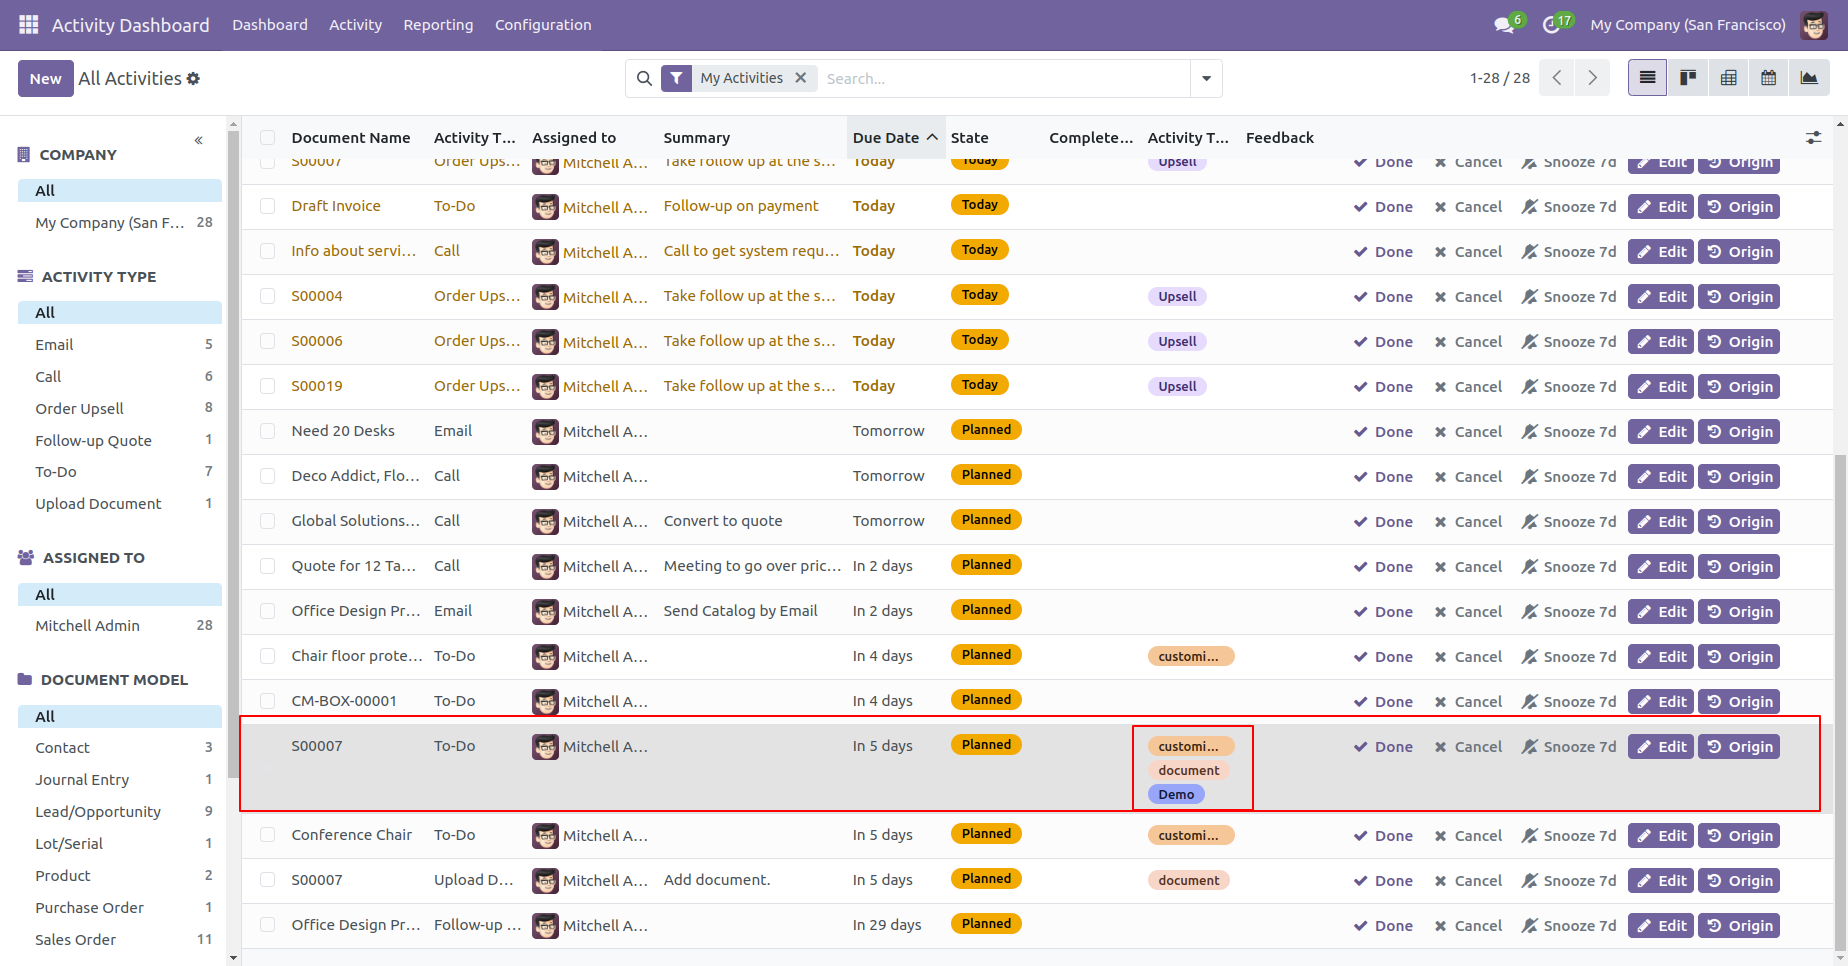Switch to pivot view
Image resolution: width=1848 pixels, height=966 pixels.
(x=1728, y=78)
